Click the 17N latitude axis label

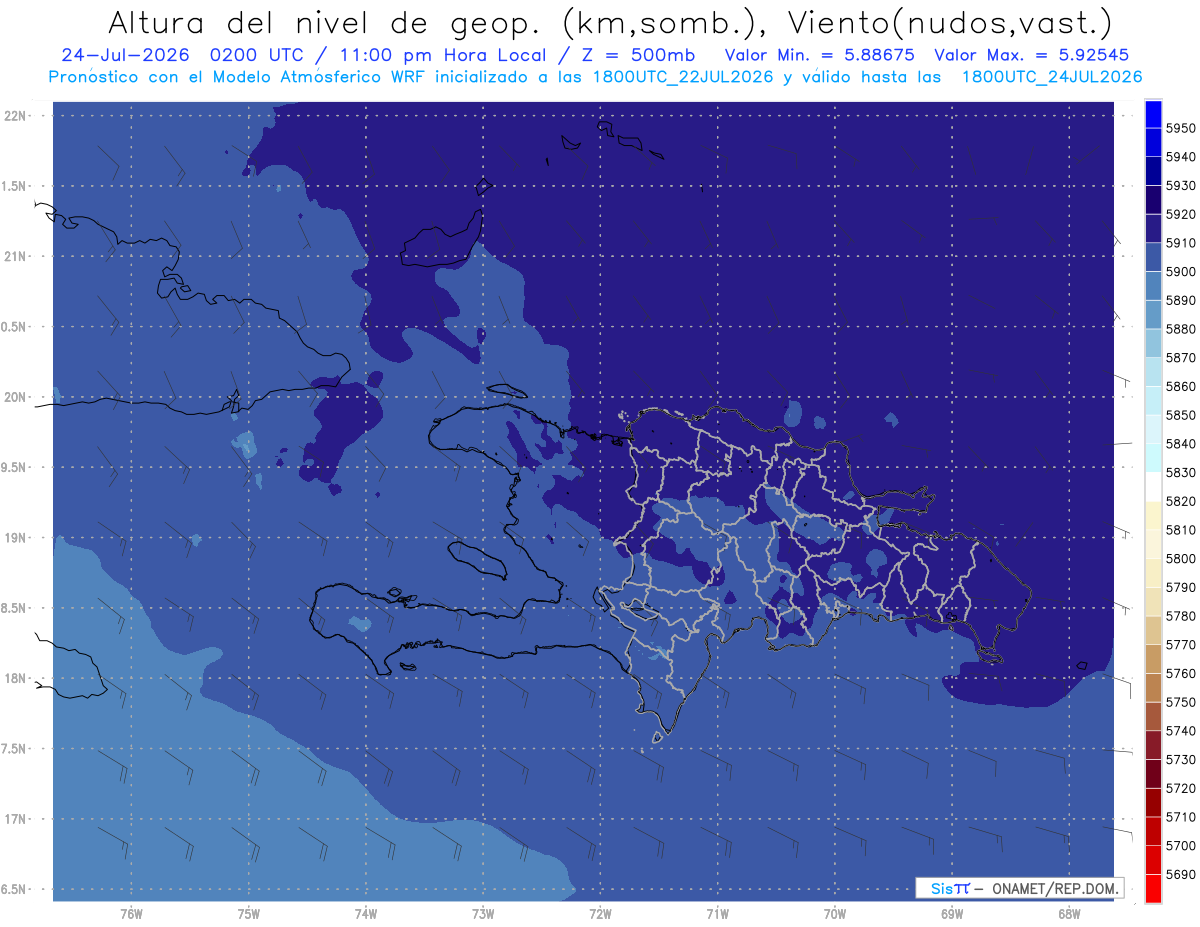click(14, 819)
